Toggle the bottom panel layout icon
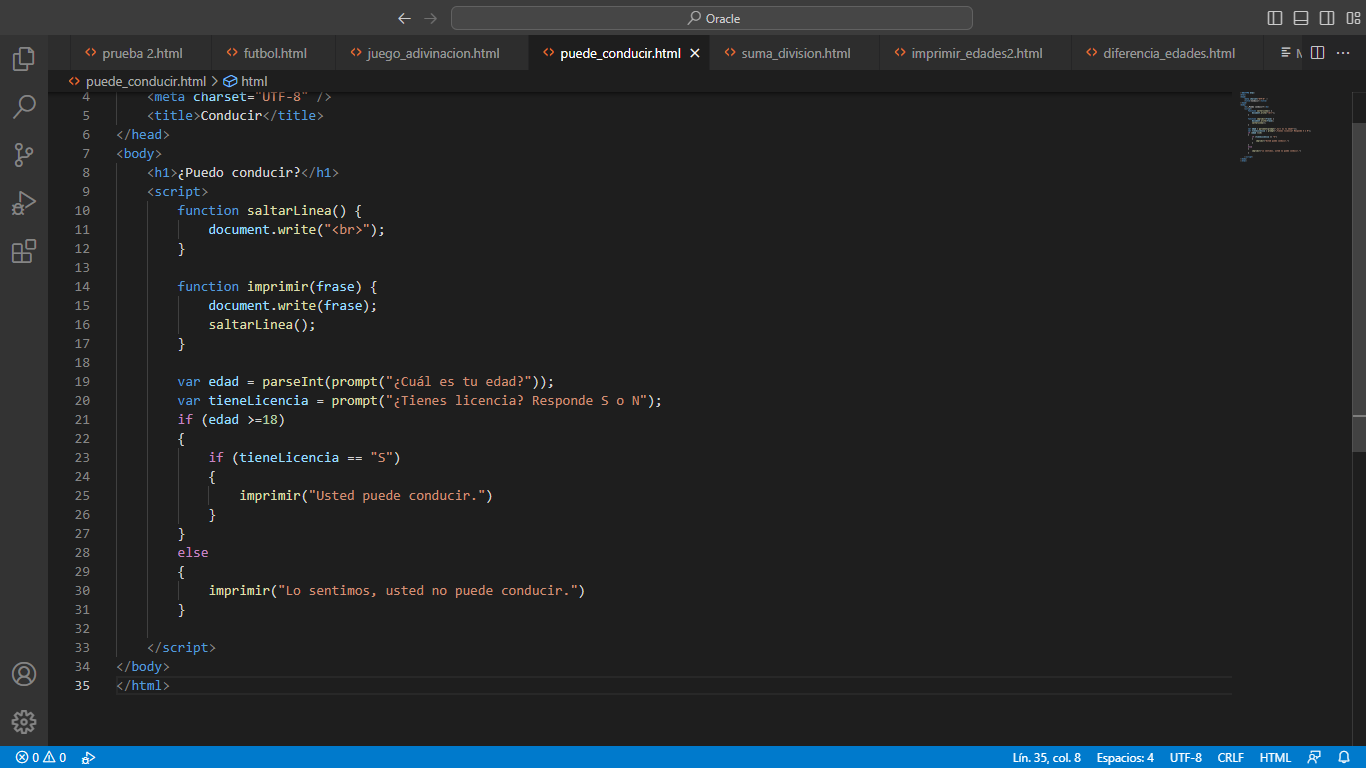 (1301, 18)
